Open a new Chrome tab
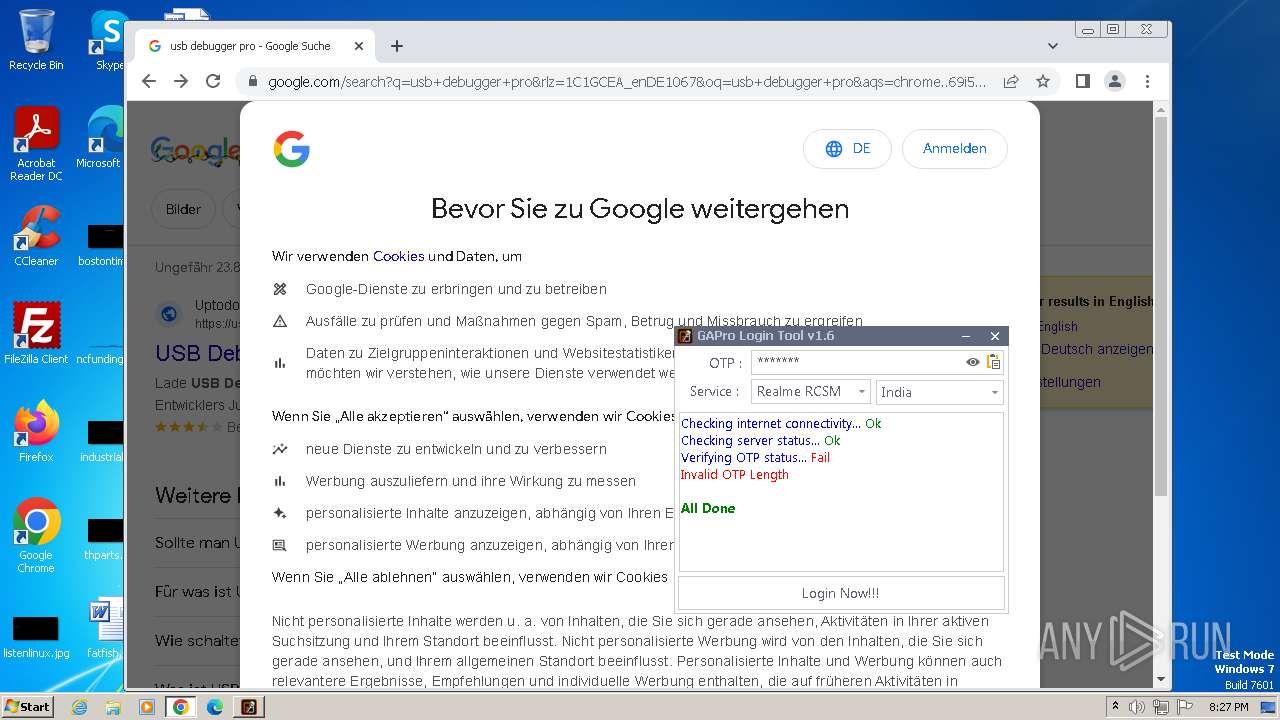1280x720 pixels. pyautogui.click(x=397, y=46)
